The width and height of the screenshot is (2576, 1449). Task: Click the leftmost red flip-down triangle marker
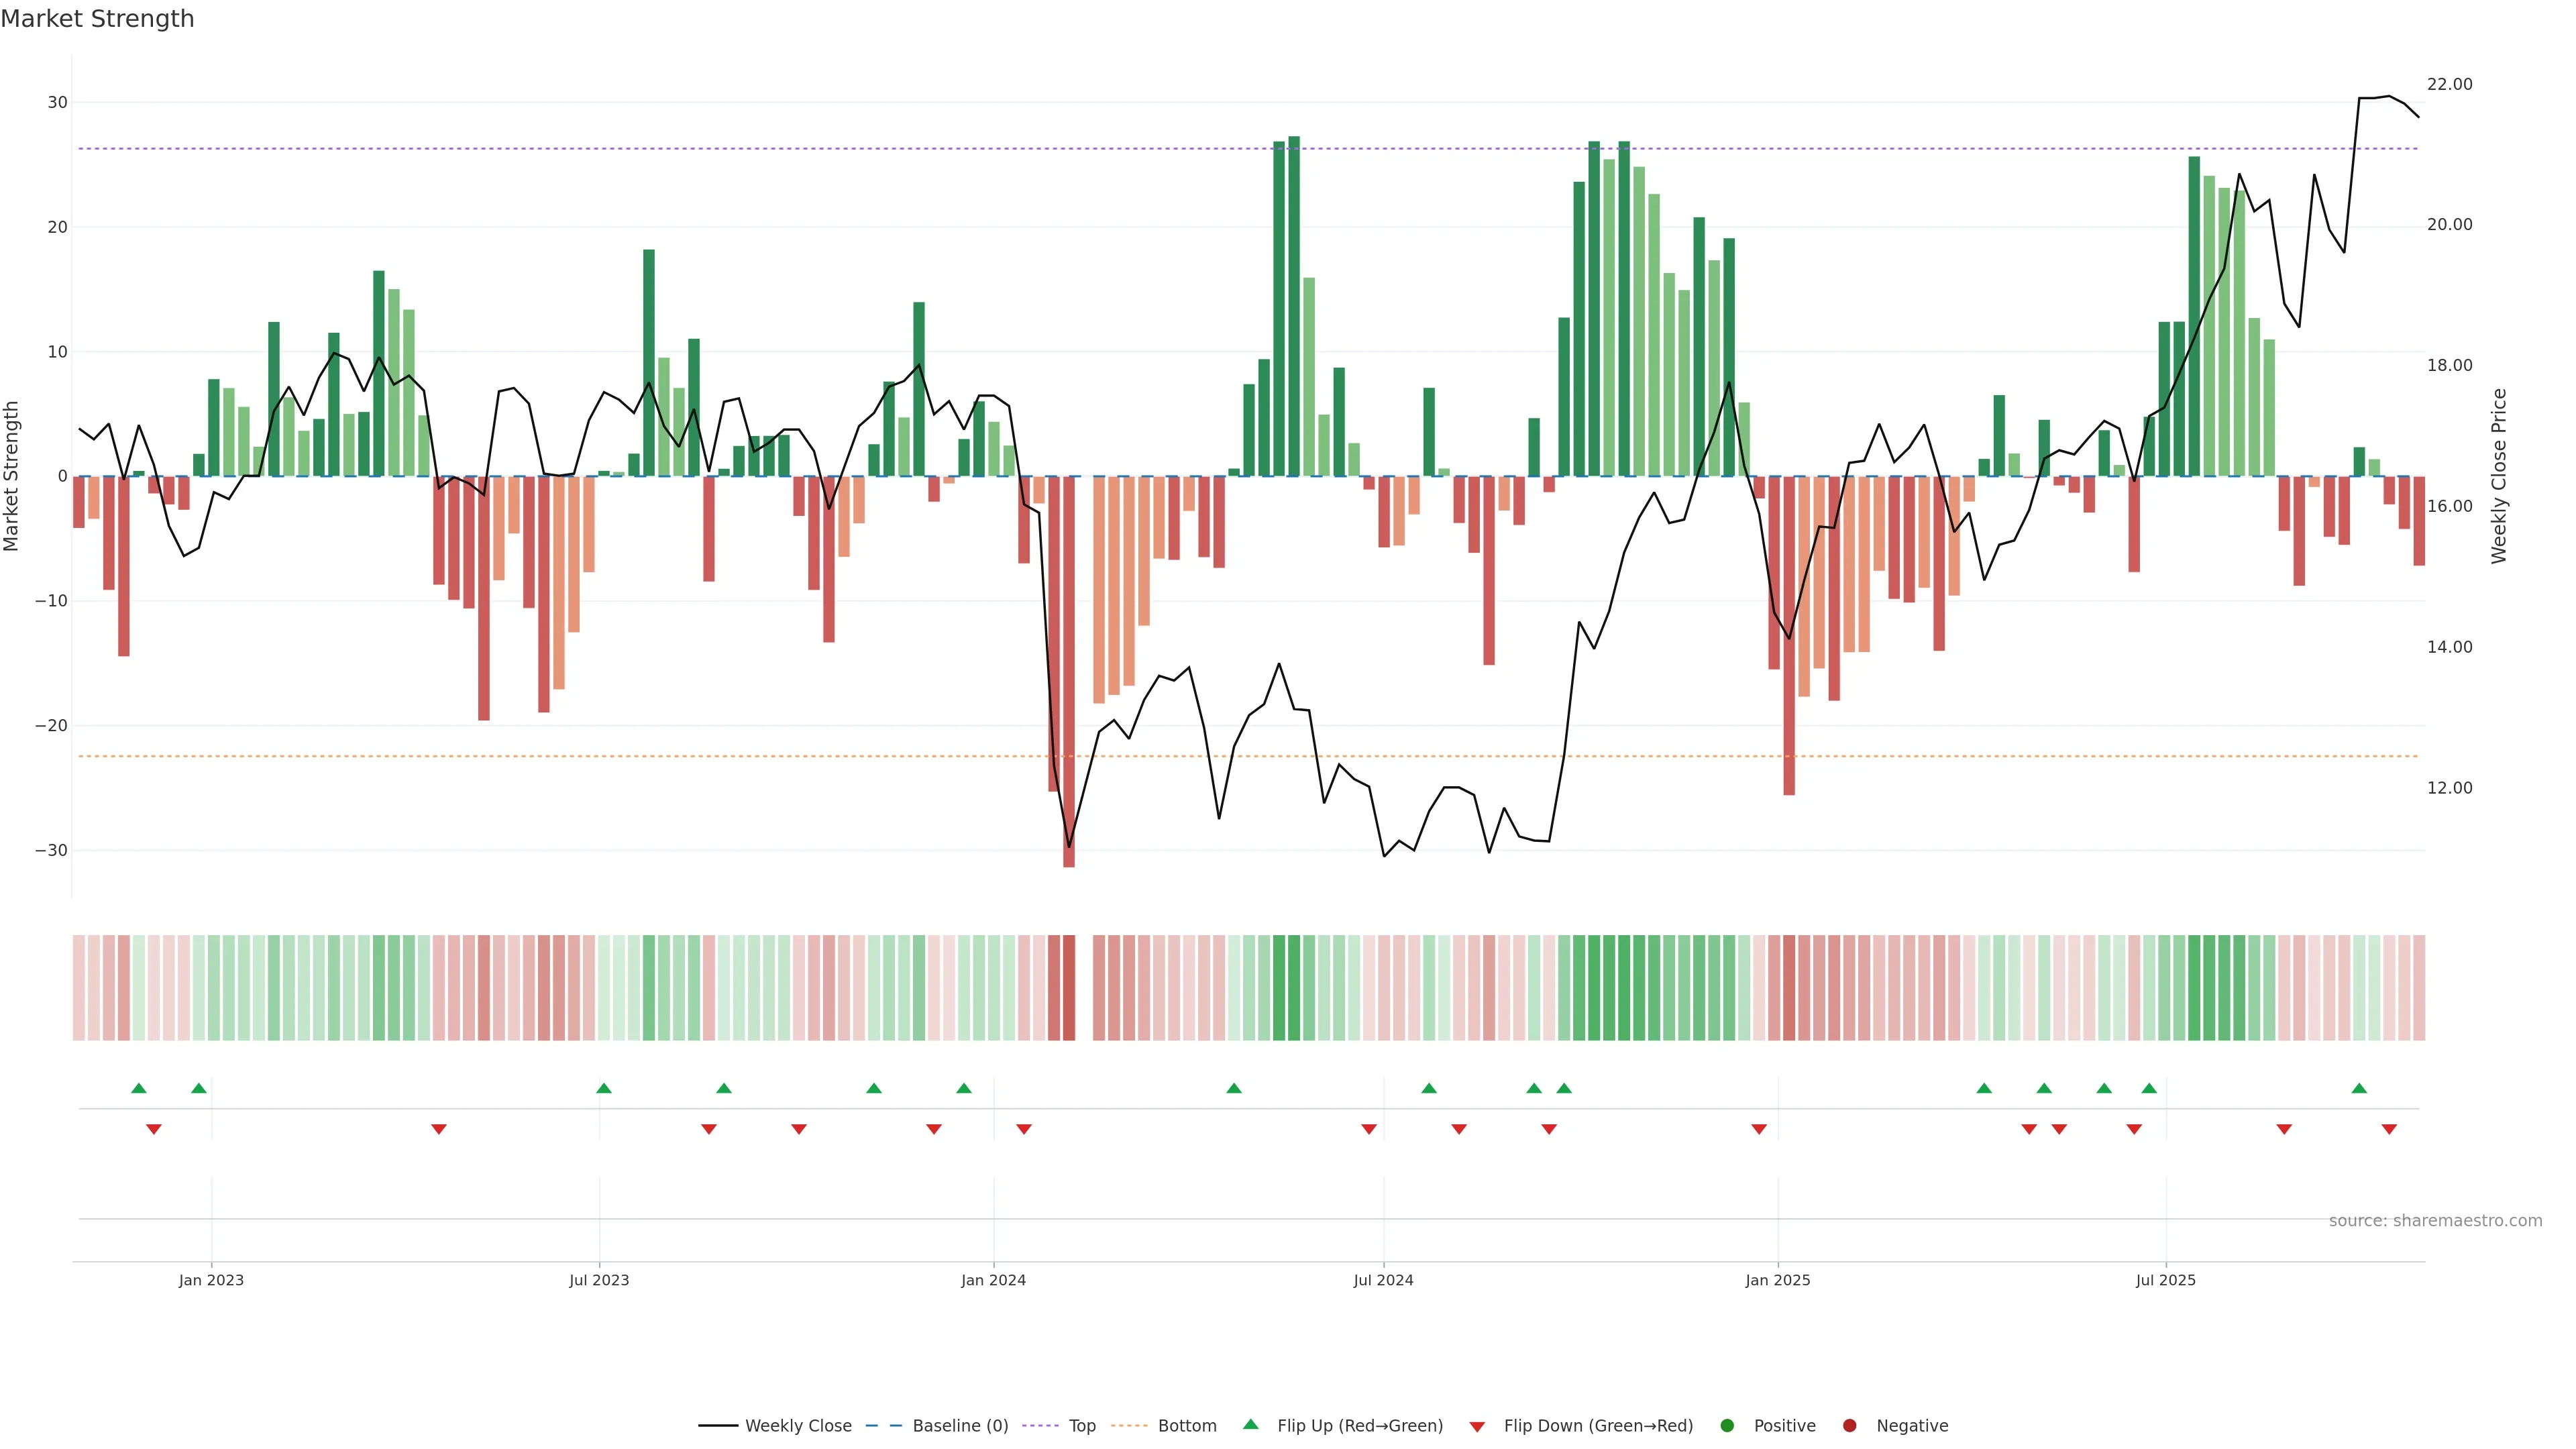pos(154,1129)
